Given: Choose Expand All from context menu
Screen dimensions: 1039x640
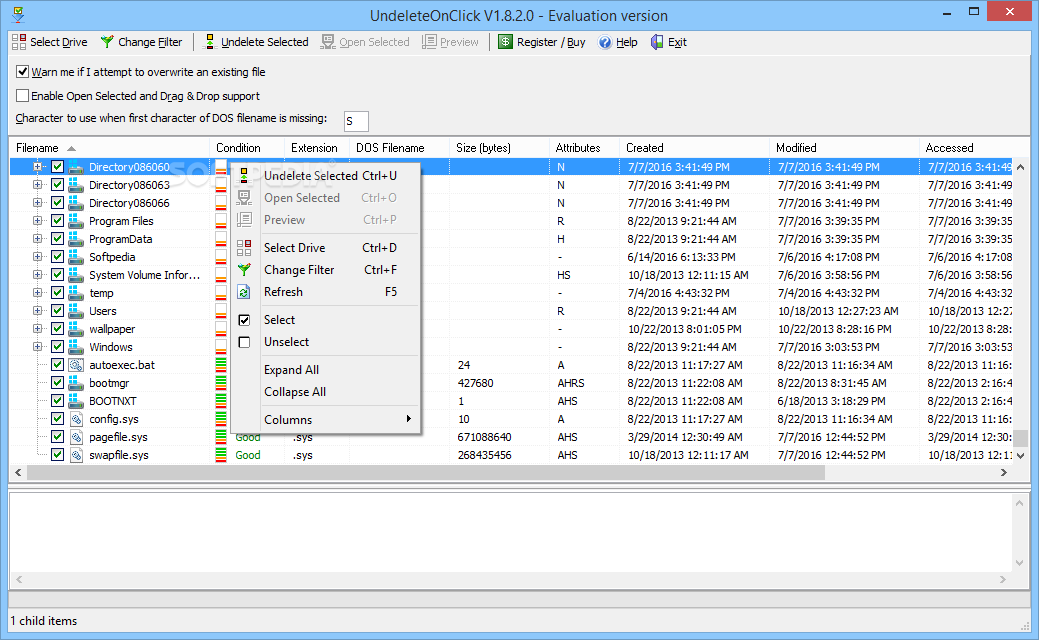Looking at the screenshot, I should pyautogui.click(x=325, y=370).
